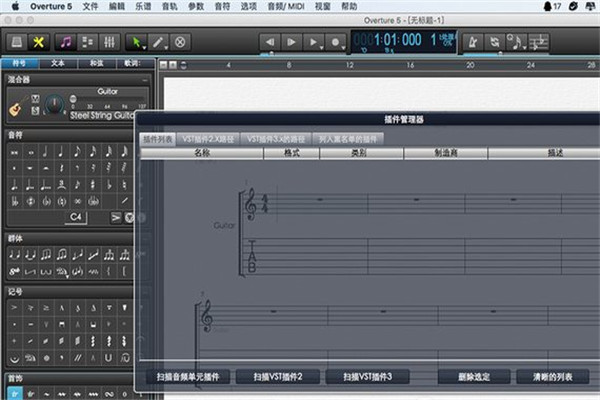Click 删除选定 button
This screenshot has width=600, height=400.
click(x=474, y=377)
